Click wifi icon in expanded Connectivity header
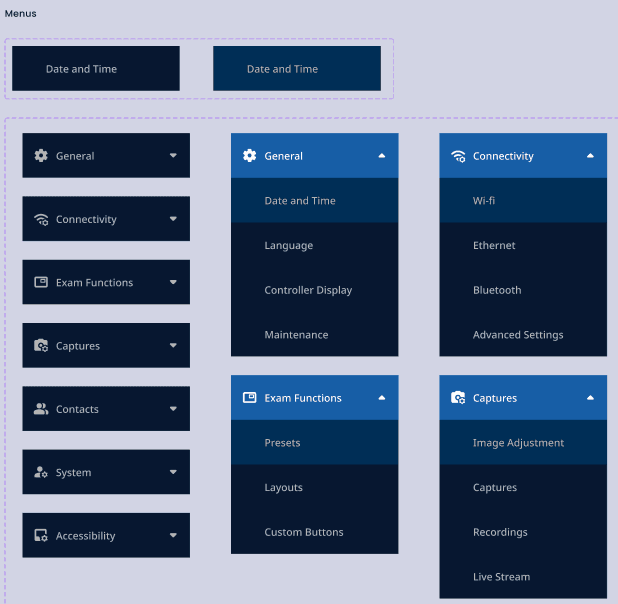This screenshot has width=618, height=604. 458,156
